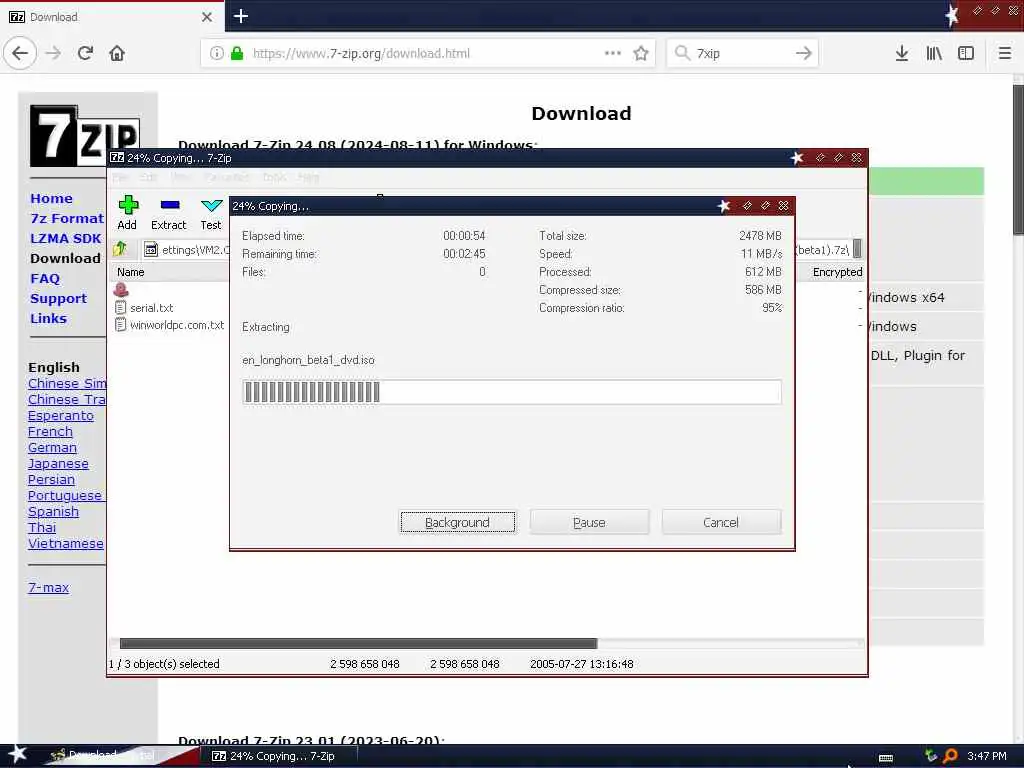The width and height of the screenshot is (1024, 768).
Task: Open a new tab with the plus icon
Action: [x=241, y=16]
